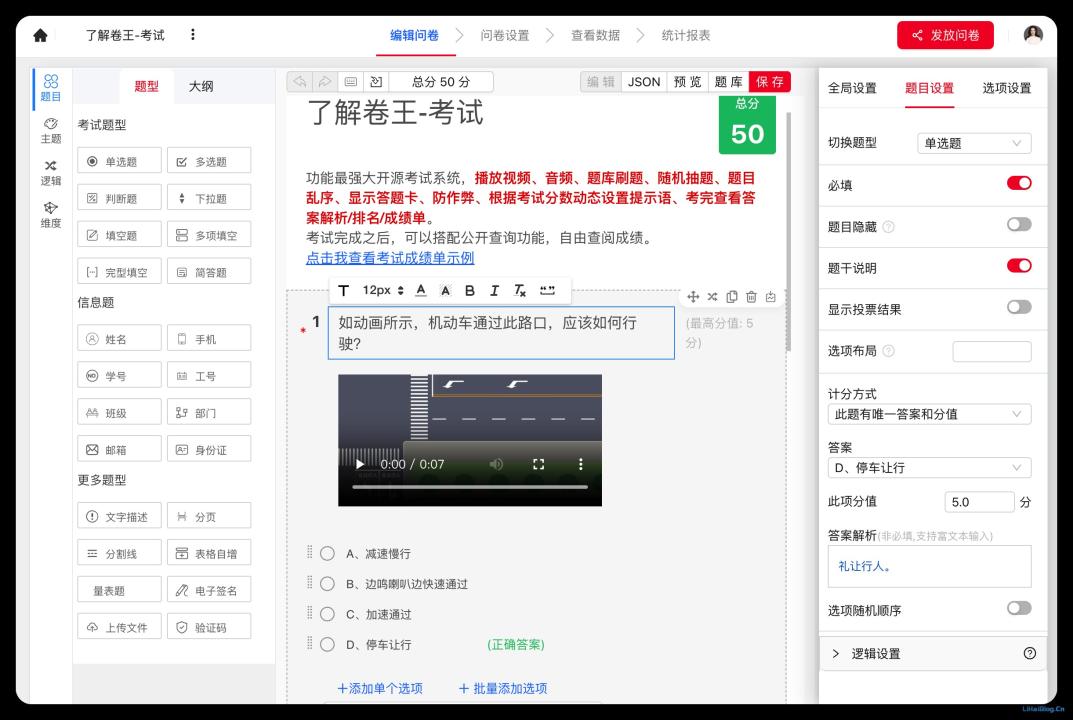1073x720 pixels.
Task: Open the three-dot menu beside 了解卷王-考试
Action: [x=193, y=34]
